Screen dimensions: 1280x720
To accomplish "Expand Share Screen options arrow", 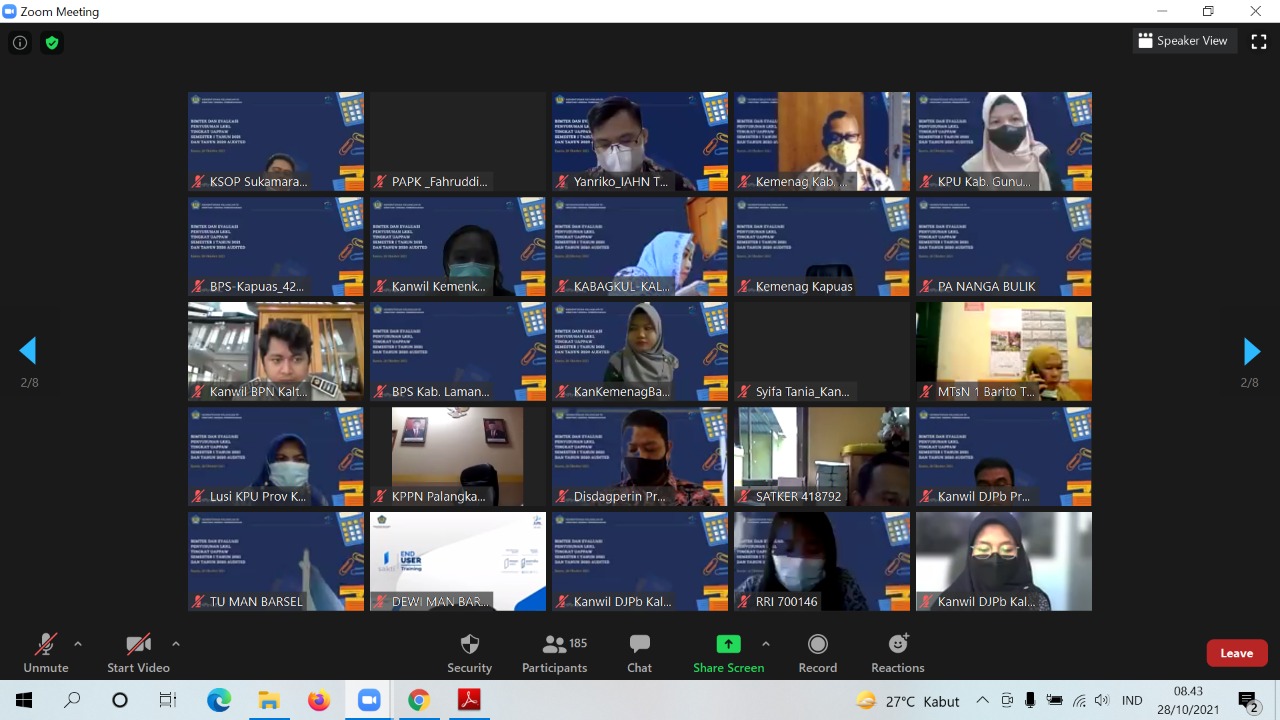I will tap(766, 644).
